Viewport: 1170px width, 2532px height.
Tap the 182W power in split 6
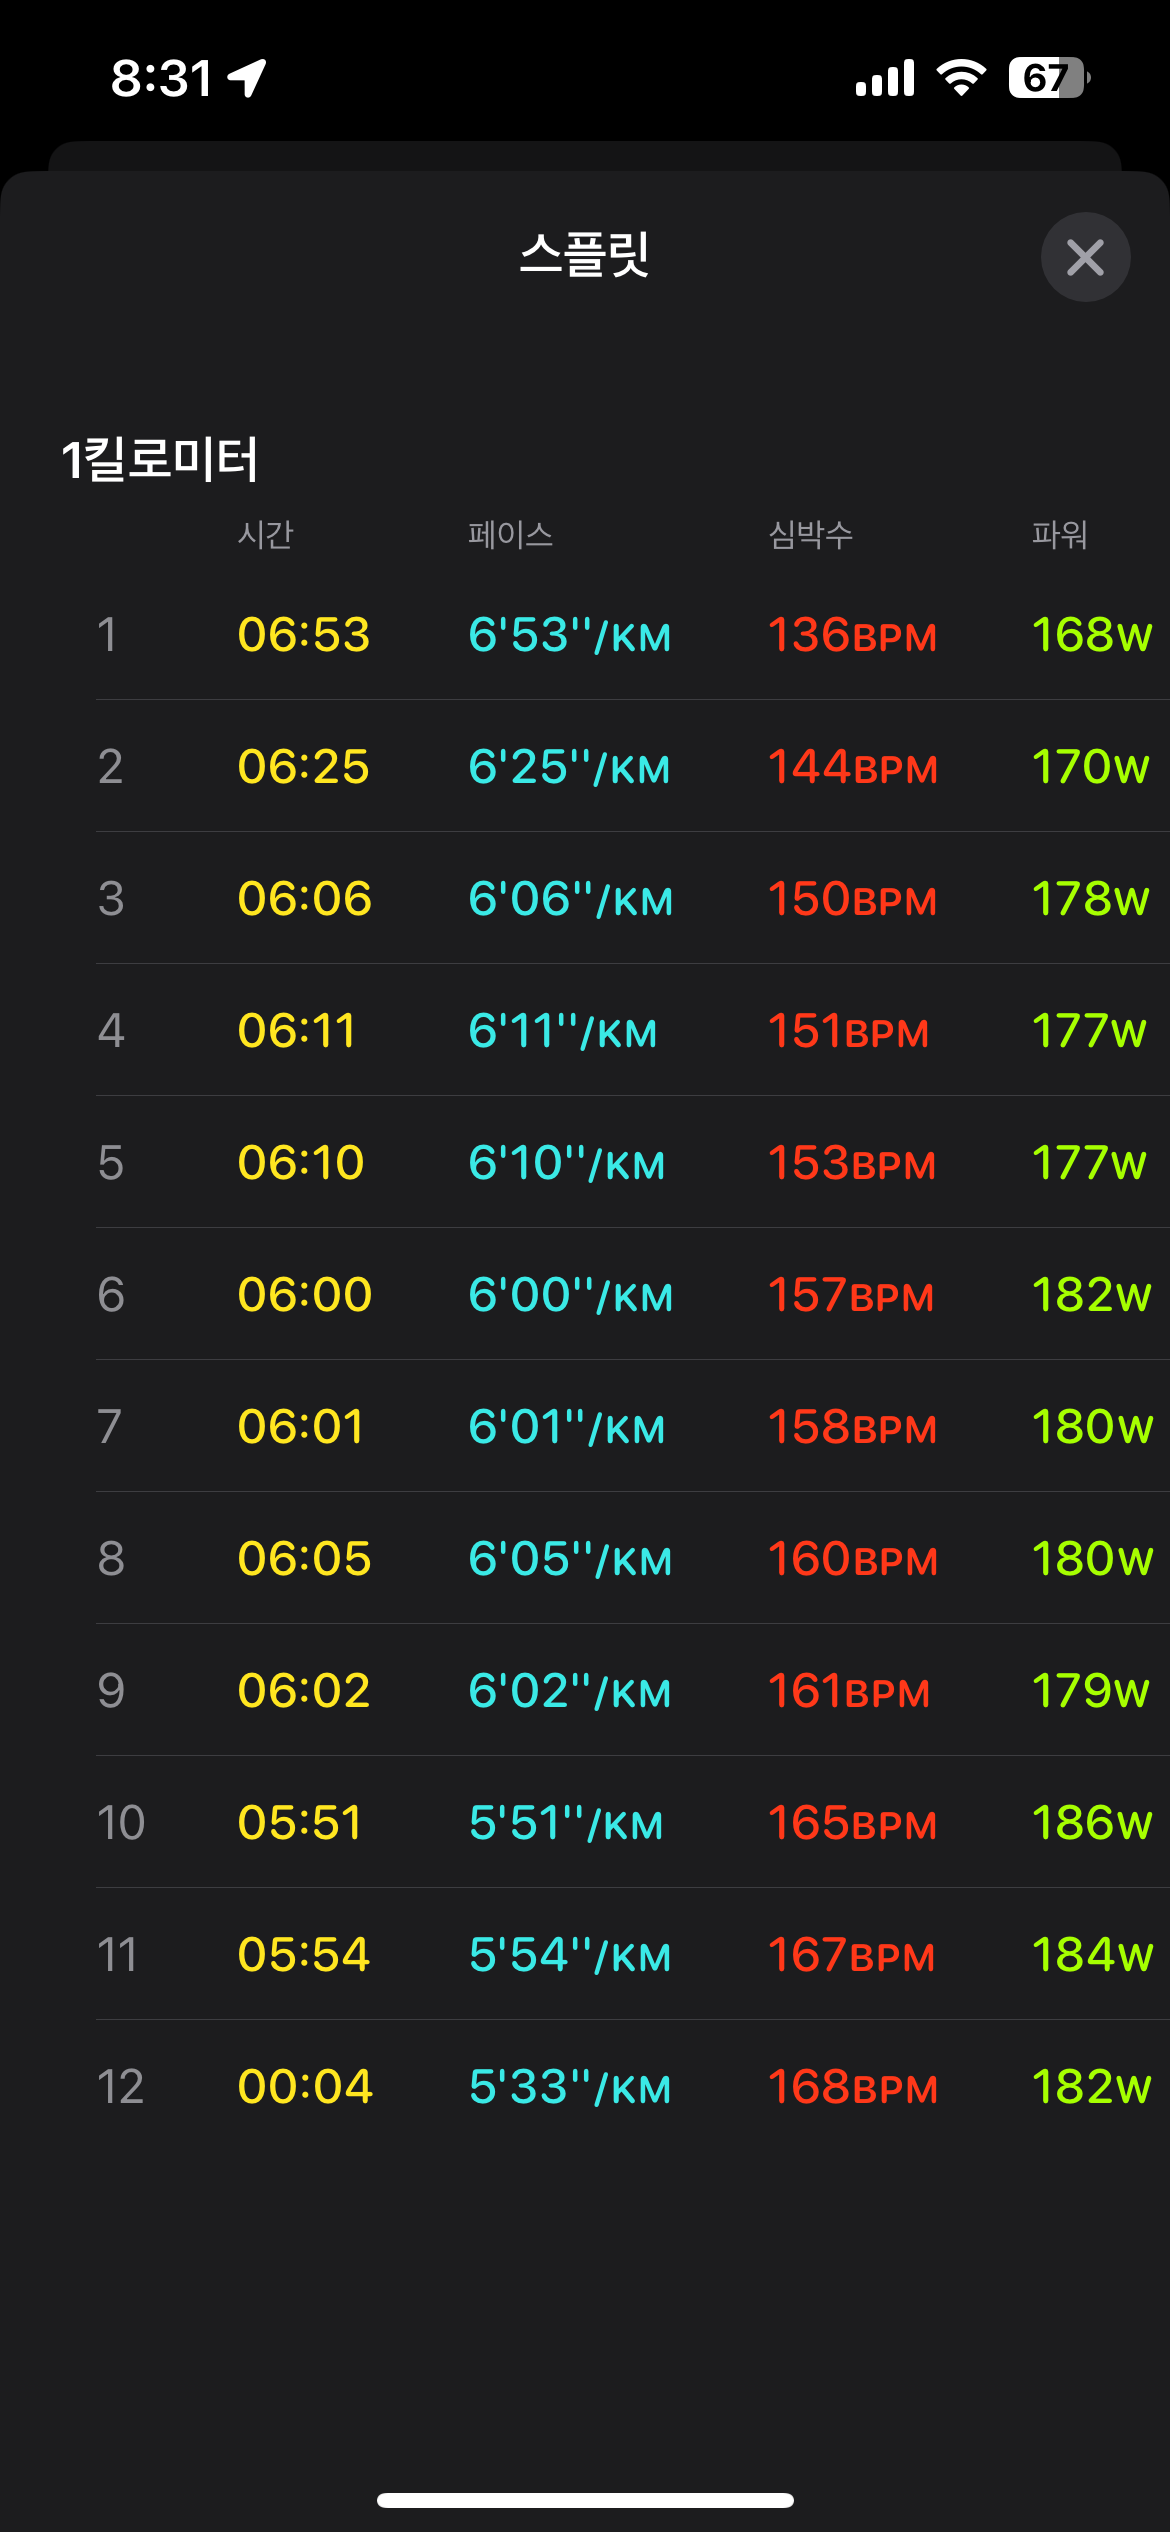[1091, 1295]
